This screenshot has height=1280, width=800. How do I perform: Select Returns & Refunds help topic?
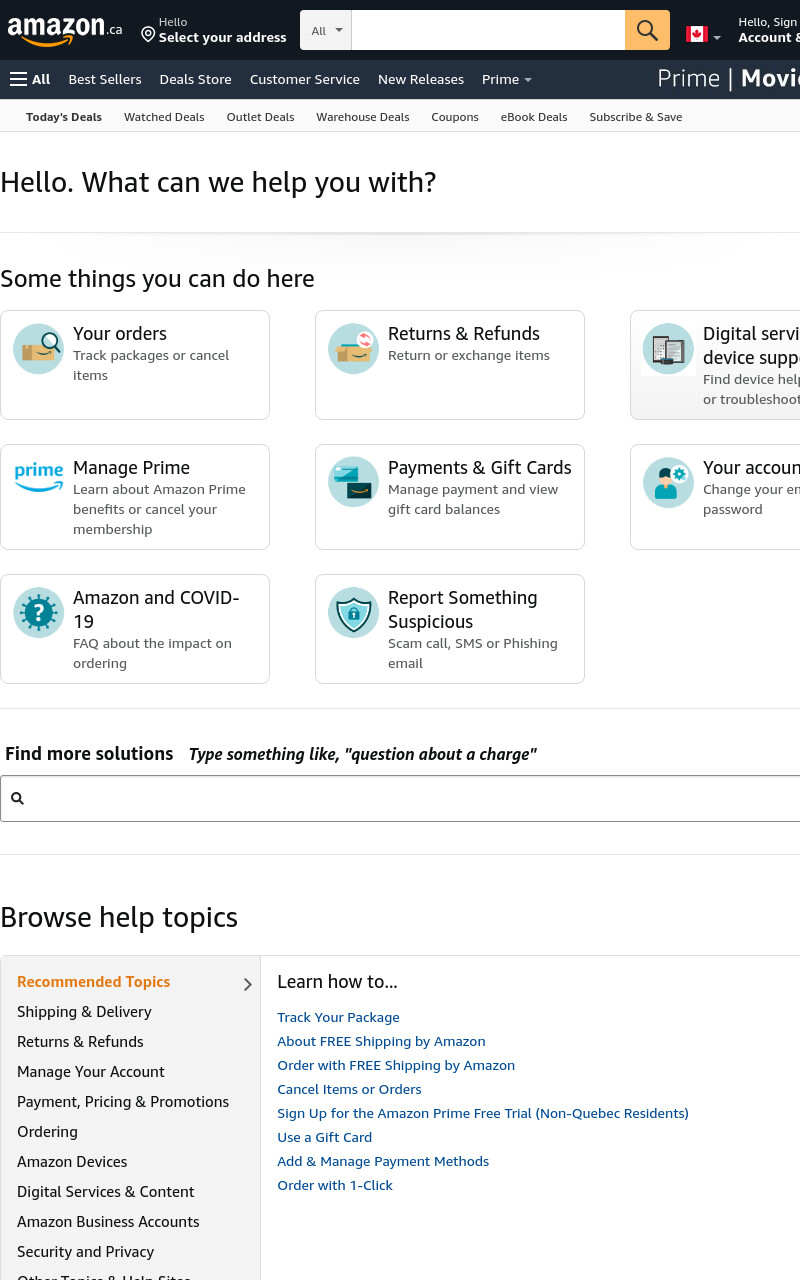pyautogui.click(x=80, y=1042)
